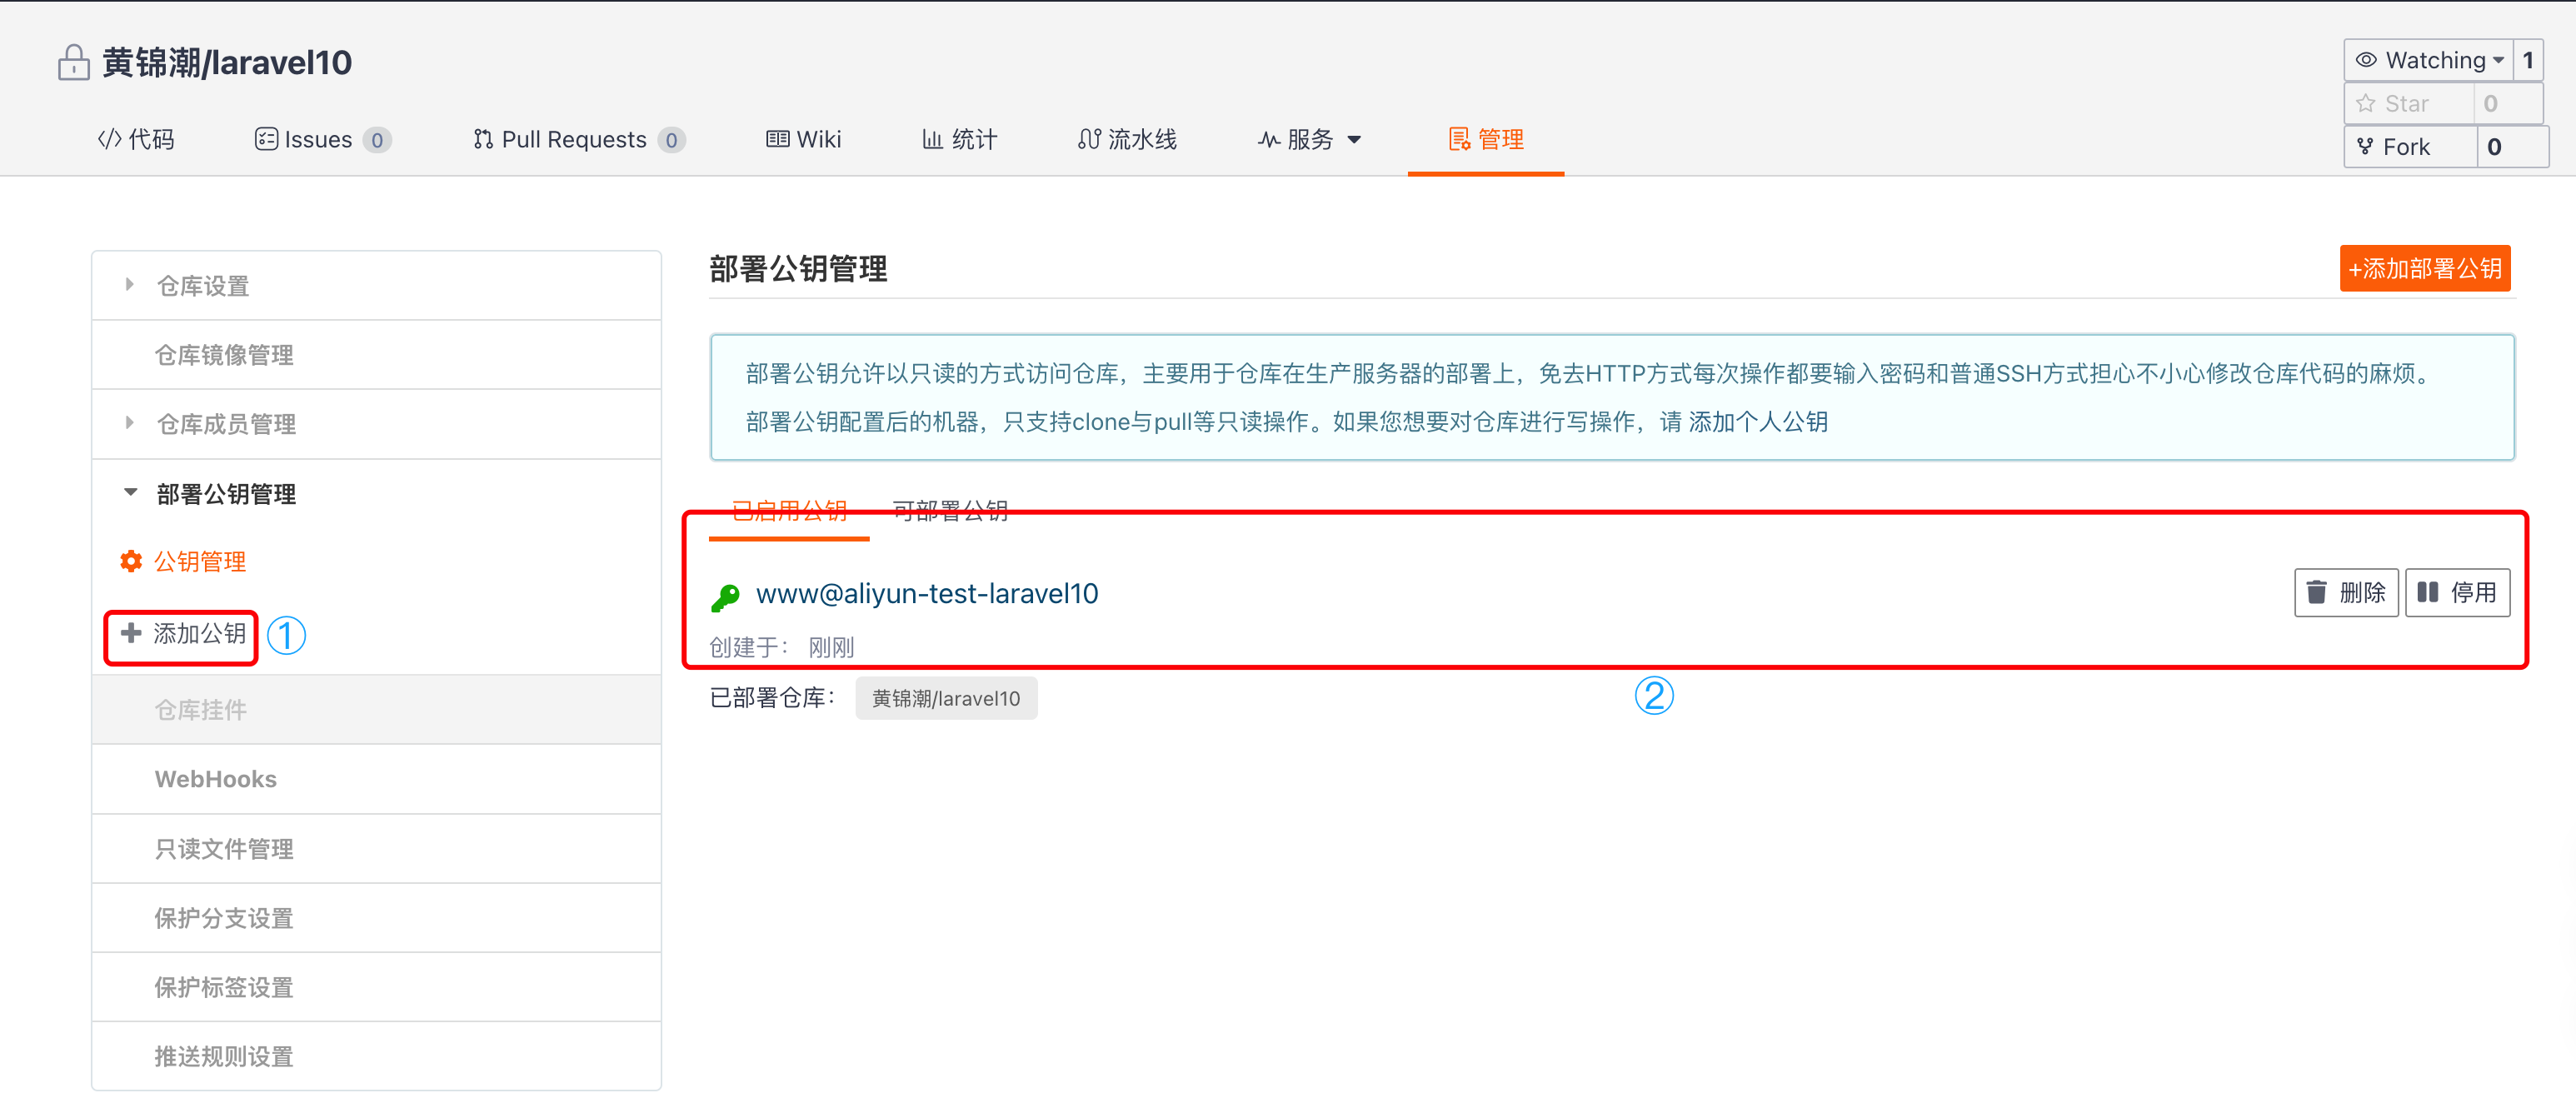Select the 公钥管理 gear icon in sidebar
Viewport: 2576px width, 1113px height.
pos(130,561)
